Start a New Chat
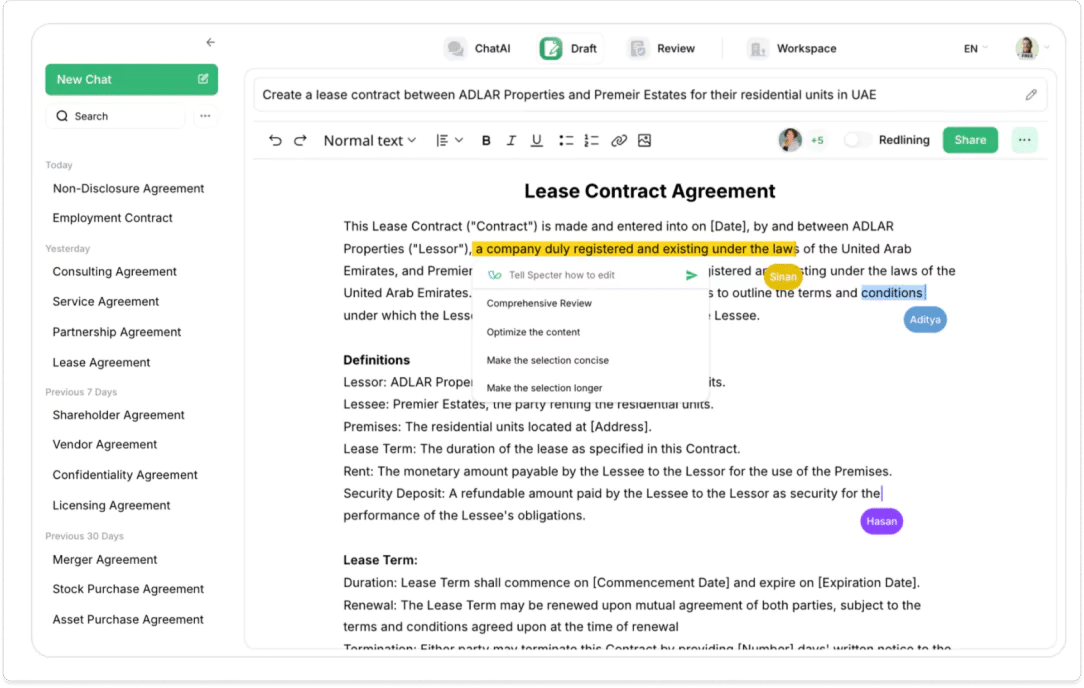 pyautogui.click(x=131, y=80)
